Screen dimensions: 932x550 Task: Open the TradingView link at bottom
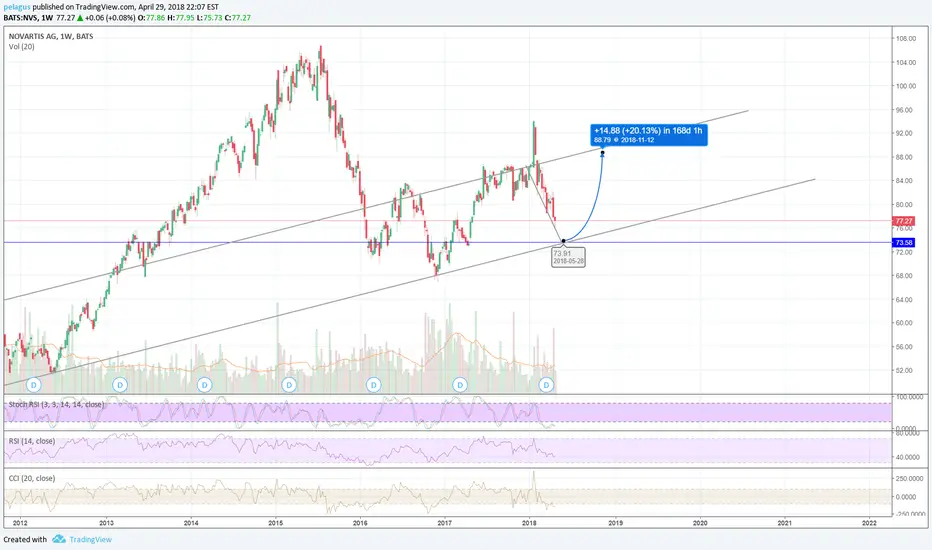[90, 539]
